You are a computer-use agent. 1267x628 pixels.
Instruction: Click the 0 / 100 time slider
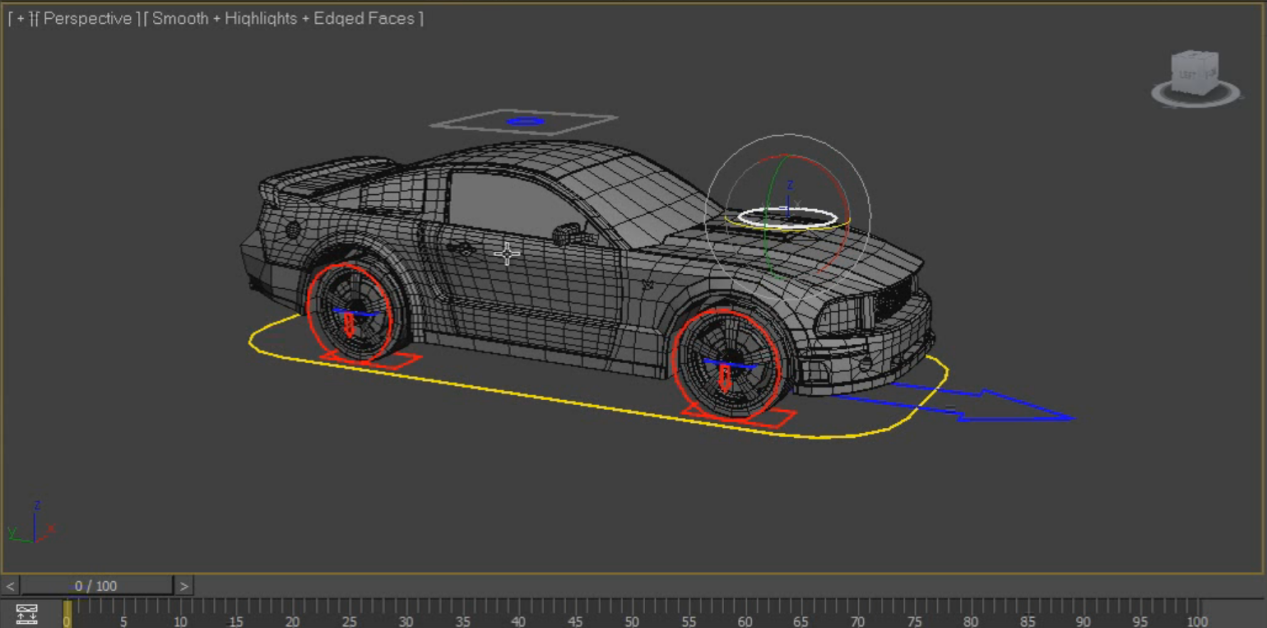tap(96, 586)
